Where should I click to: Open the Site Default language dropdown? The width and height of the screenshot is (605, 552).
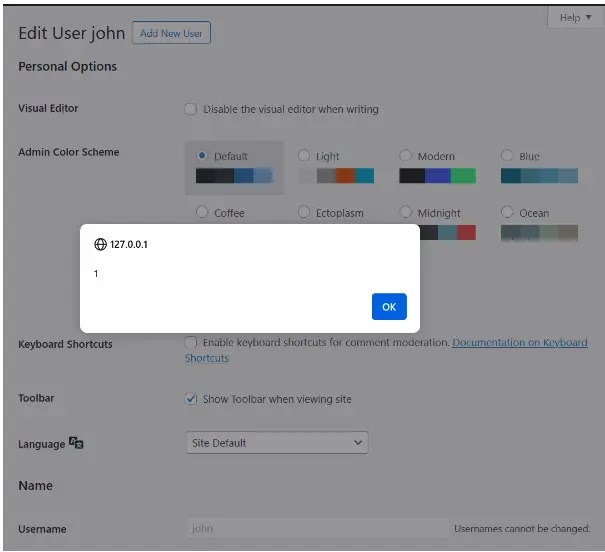click(x=277, y=442)
